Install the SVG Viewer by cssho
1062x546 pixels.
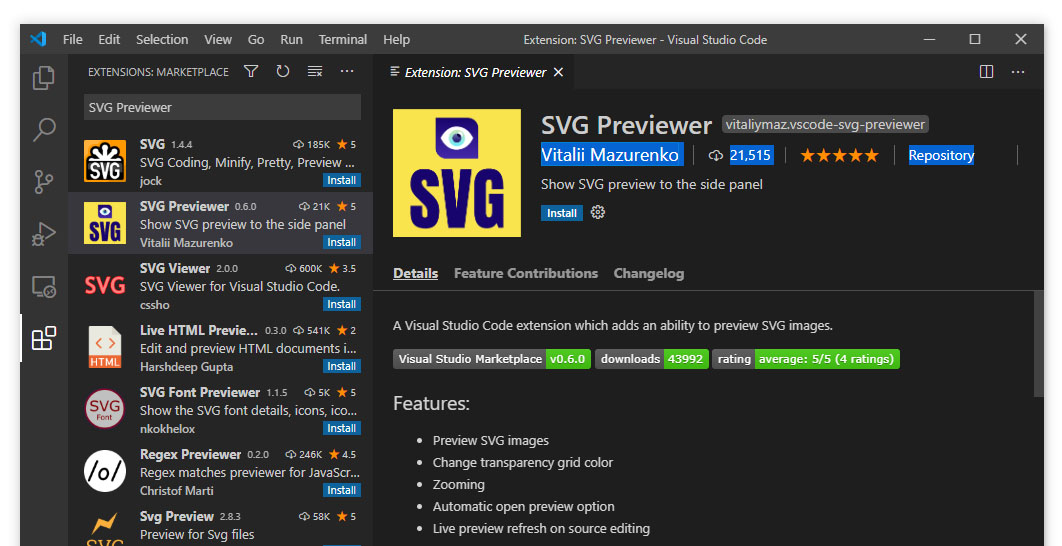coord(342,304)
